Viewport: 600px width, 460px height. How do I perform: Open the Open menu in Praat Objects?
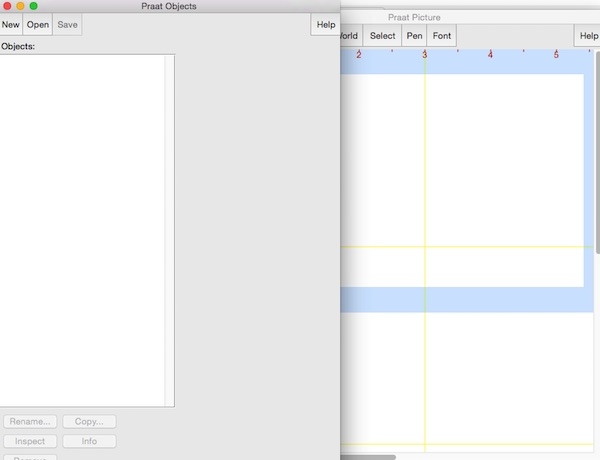pyautogui.click(x=38, y=24)
